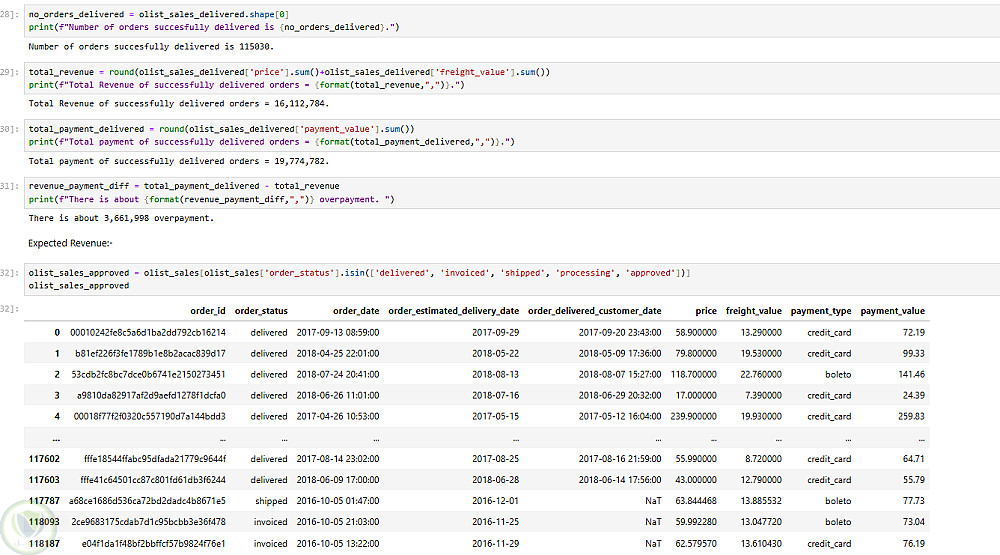Image resolution: width=1000 pixels, height=555 pixels.
Task: Click freight value 13.290000
Action: (761, 332)
